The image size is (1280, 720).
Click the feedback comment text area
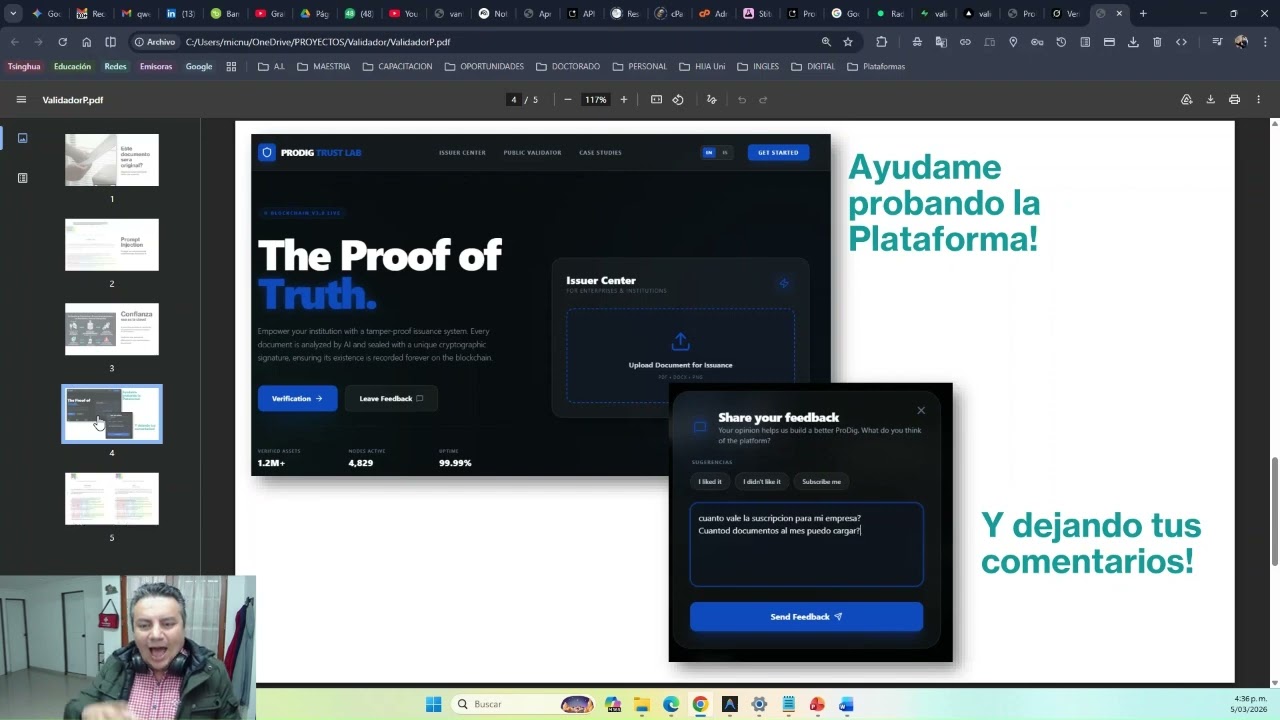(x=806, y=545)
